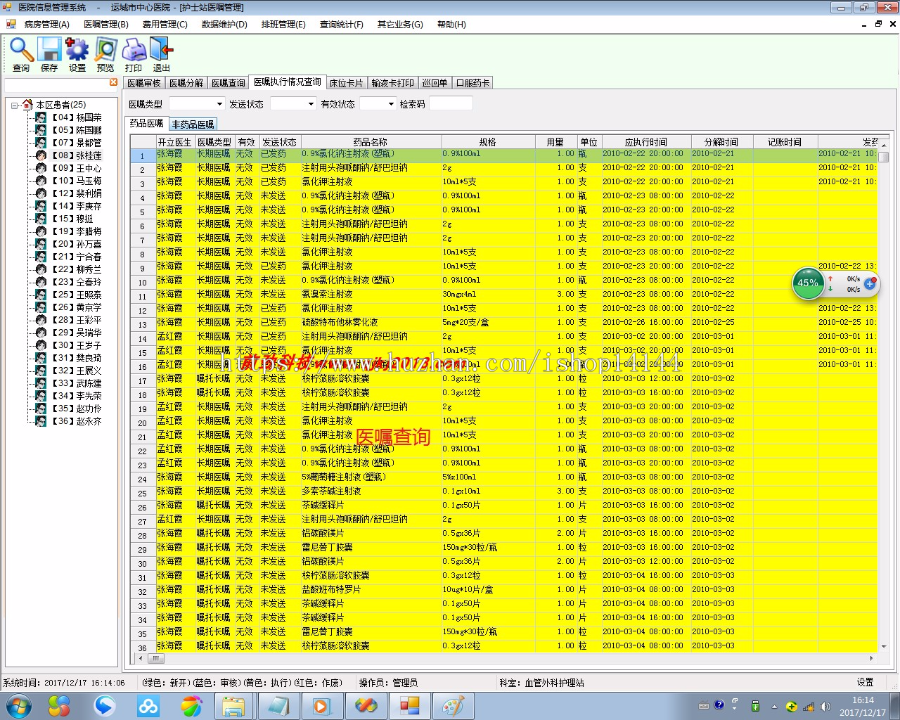This screenshot has height=720, width=900.
Task: Click the 检索码 search input field
Action: (450, 104)
